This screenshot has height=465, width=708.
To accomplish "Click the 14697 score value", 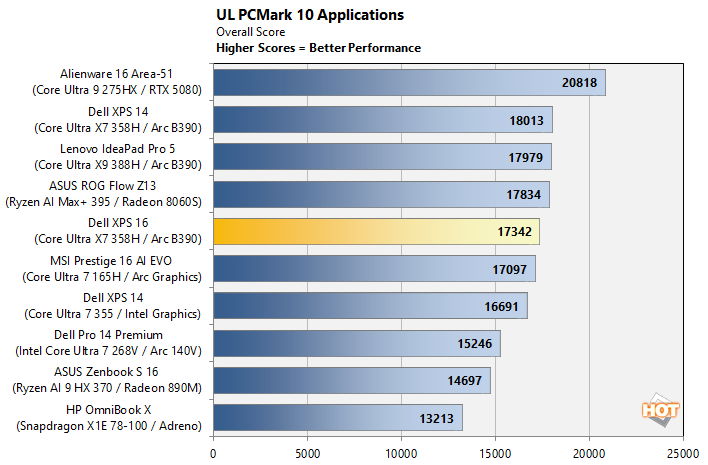I will click(465, 381).
